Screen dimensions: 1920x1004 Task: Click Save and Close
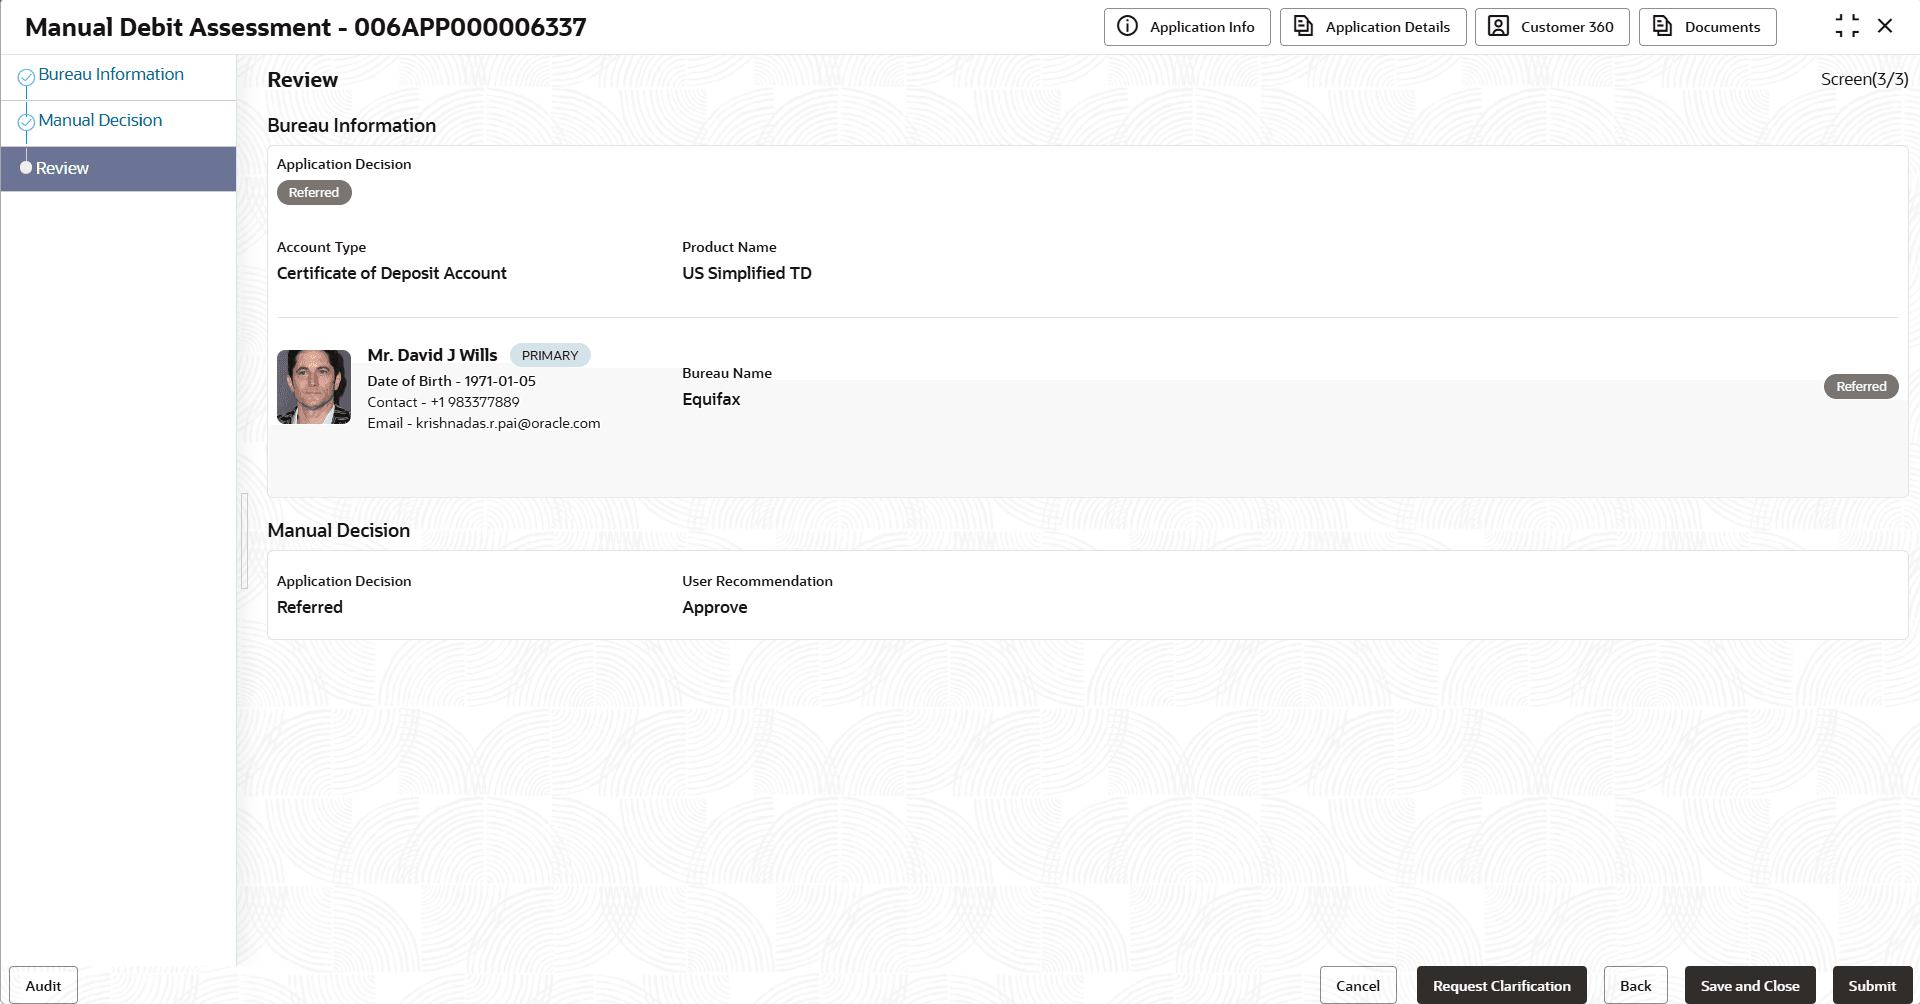coord(1750,985)
